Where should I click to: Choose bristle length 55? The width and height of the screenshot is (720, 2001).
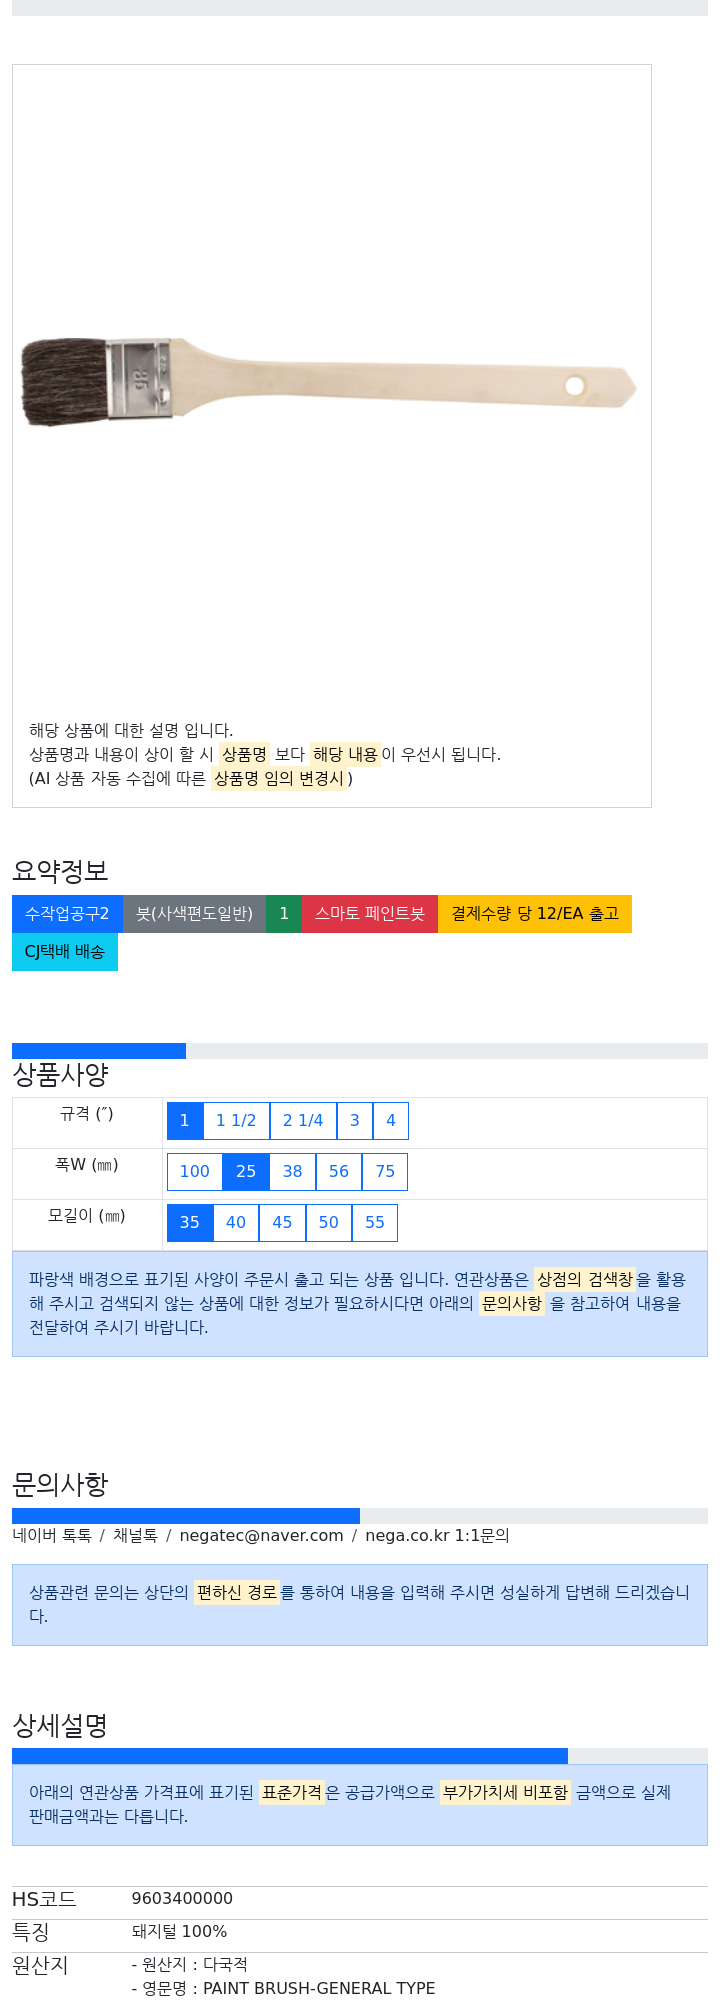coord(375,1223)
